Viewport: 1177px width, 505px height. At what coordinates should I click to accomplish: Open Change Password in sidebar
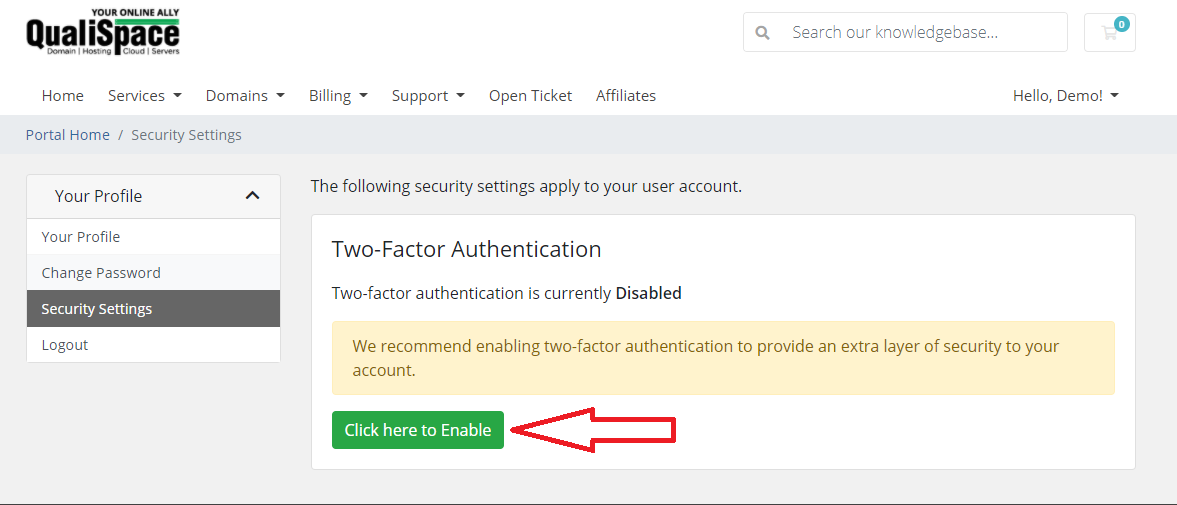101,273
